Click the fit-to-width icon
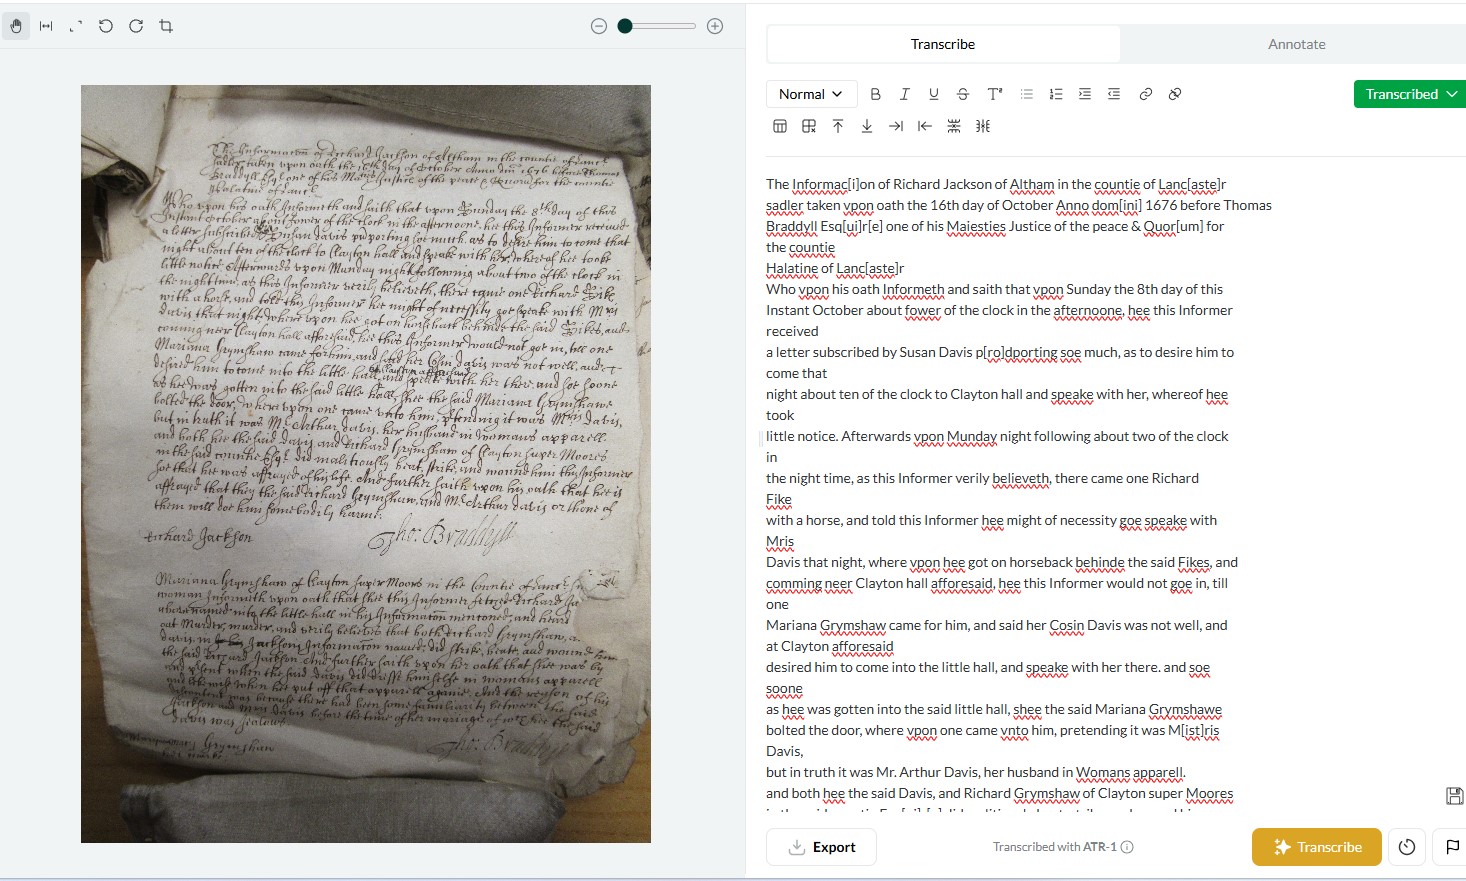 [46, 26]
